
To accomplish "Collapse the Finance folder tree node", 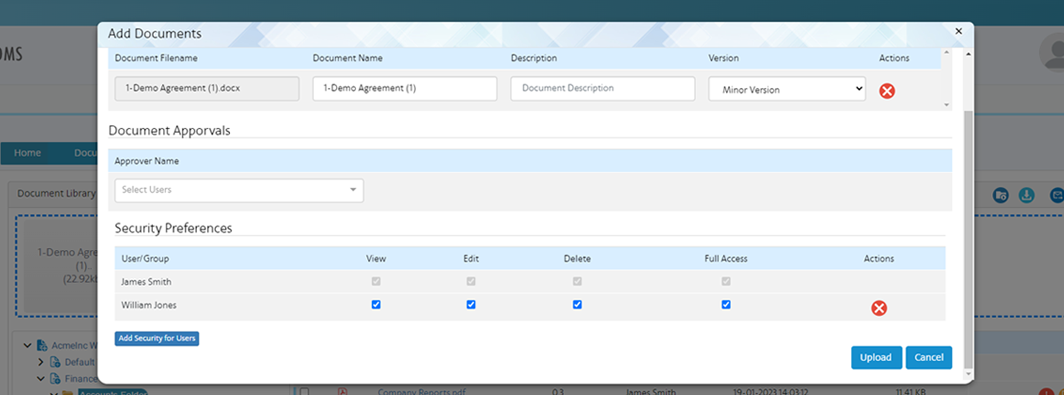I will click(x=41, y=378).
